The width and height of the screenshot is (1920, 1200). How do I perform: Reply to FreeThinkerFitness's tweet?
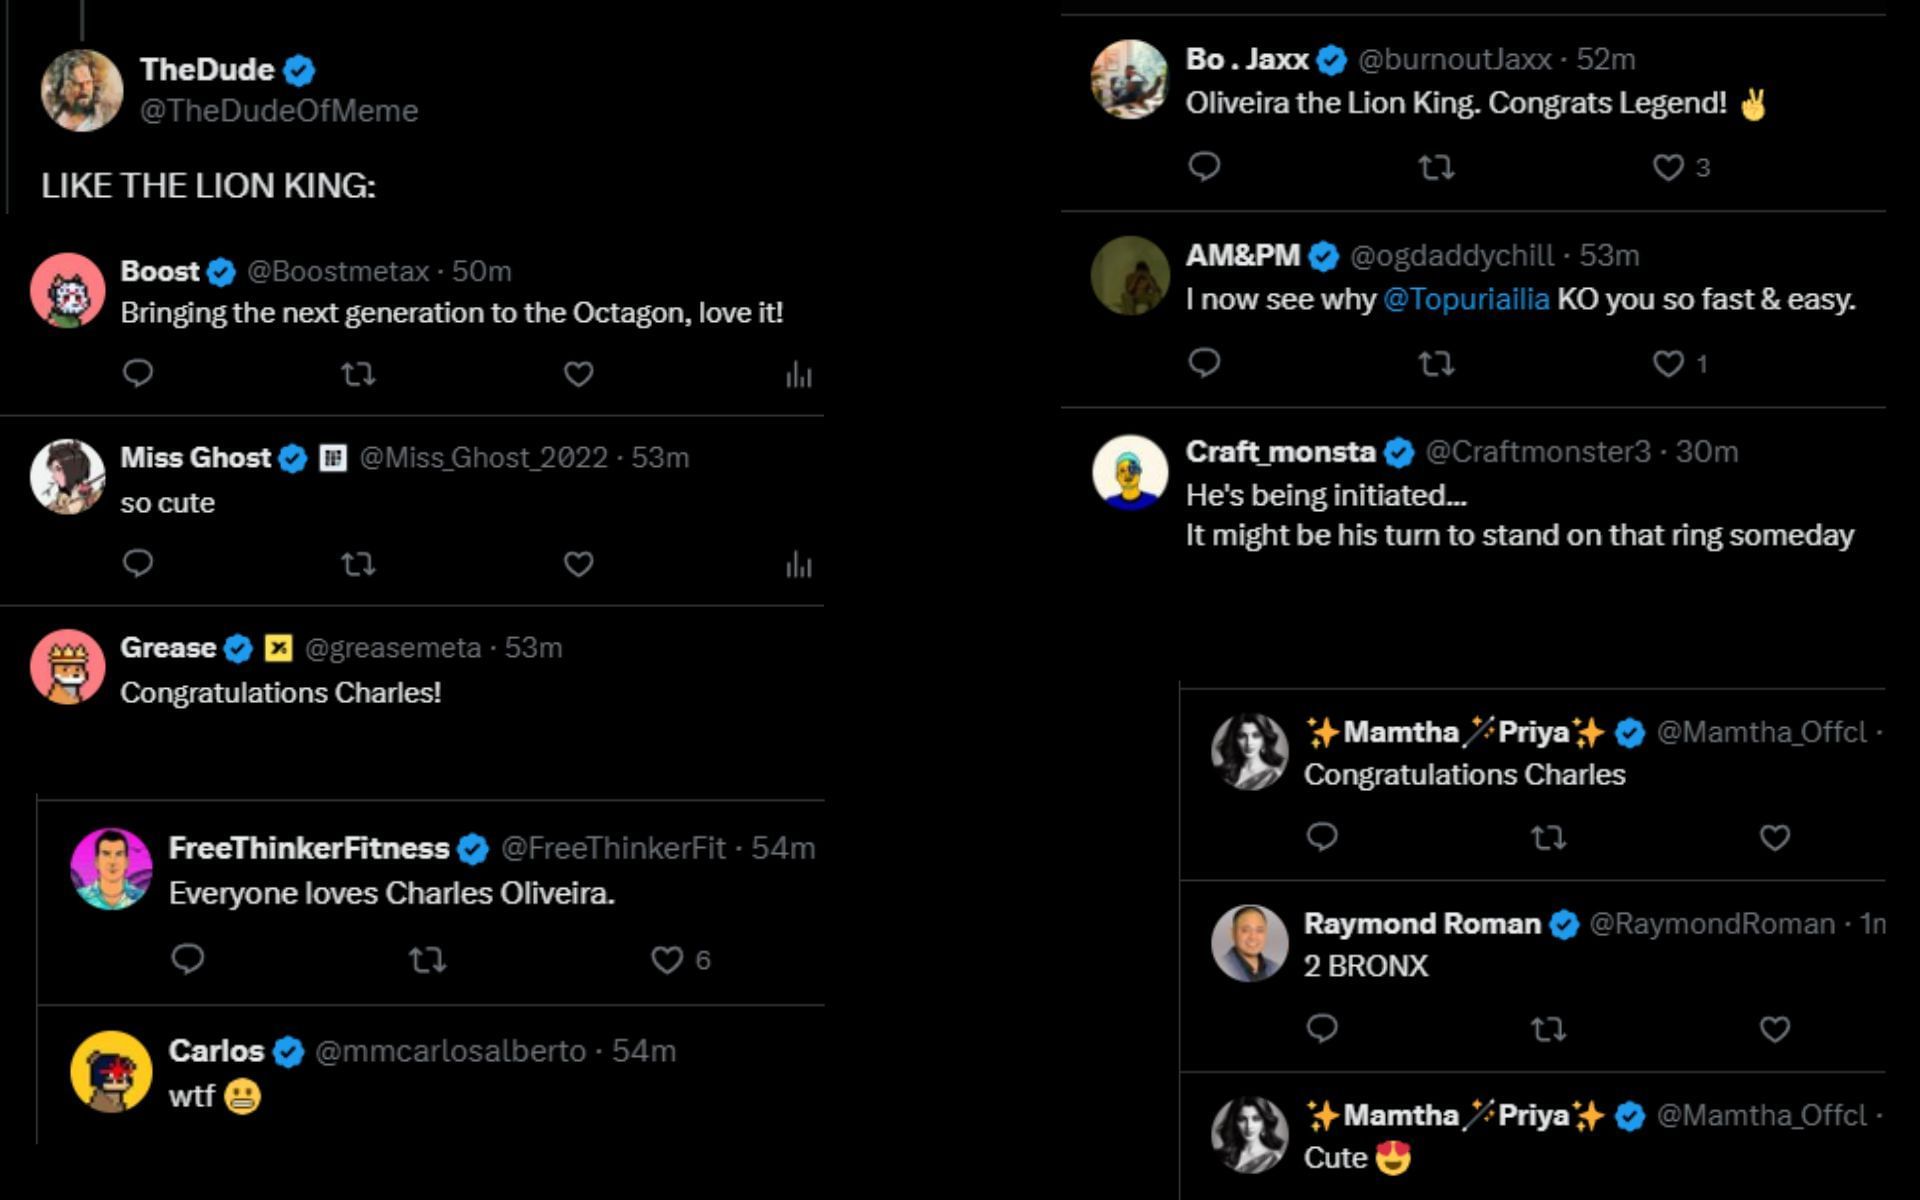click(188, 959)
